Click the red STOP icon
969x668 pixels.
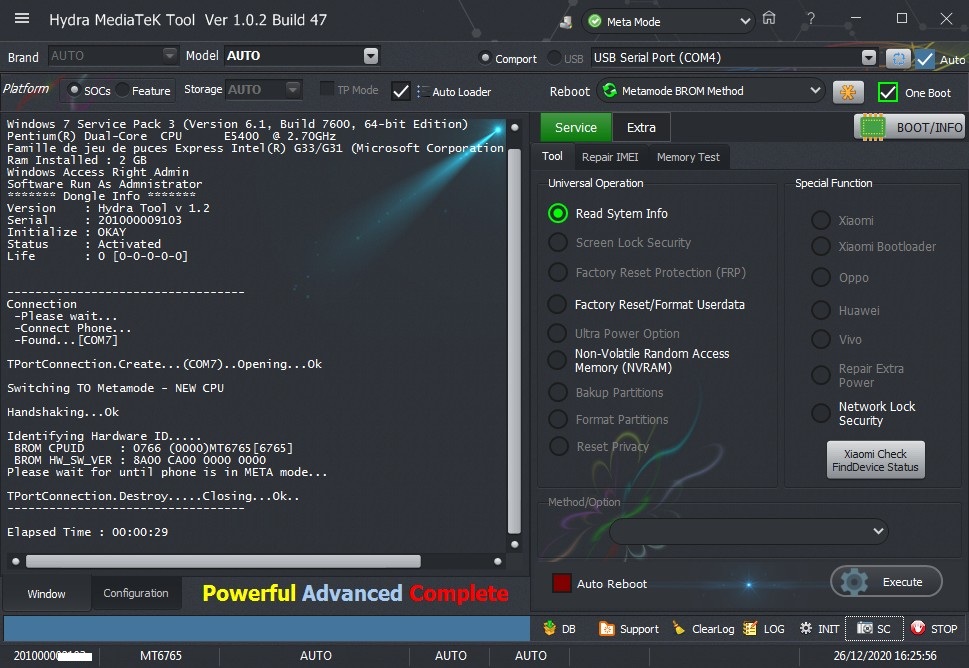(x=918, y=628)
